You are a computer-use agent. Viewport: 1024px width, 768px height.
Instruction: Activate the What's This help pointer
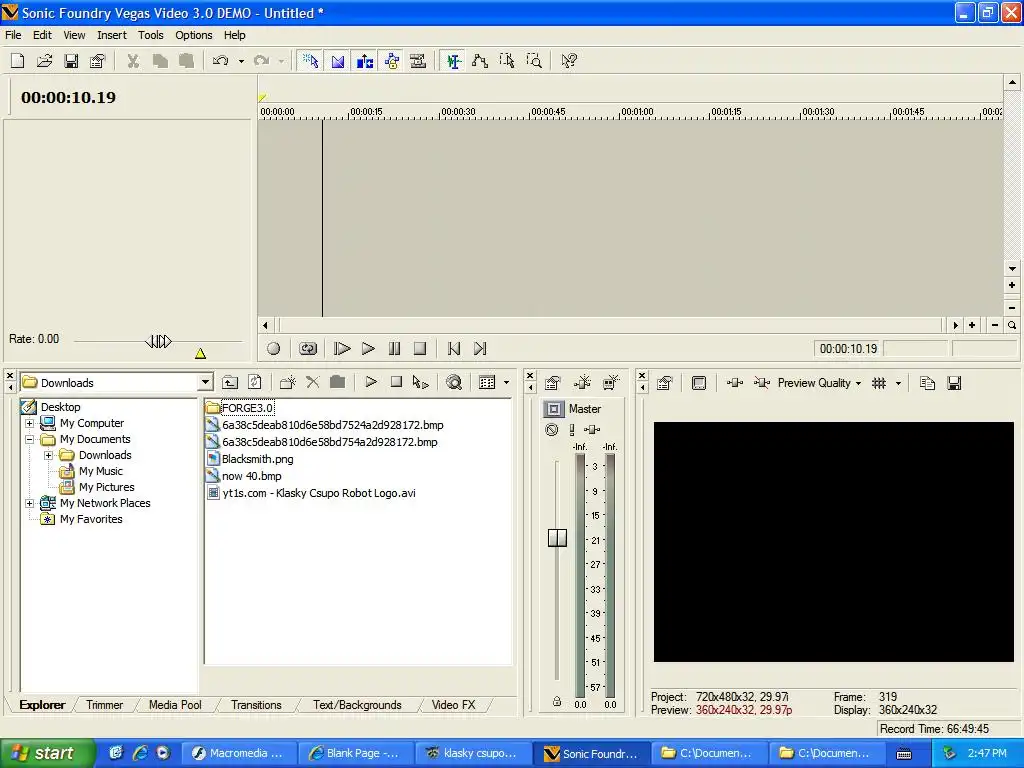click(569, 61)
